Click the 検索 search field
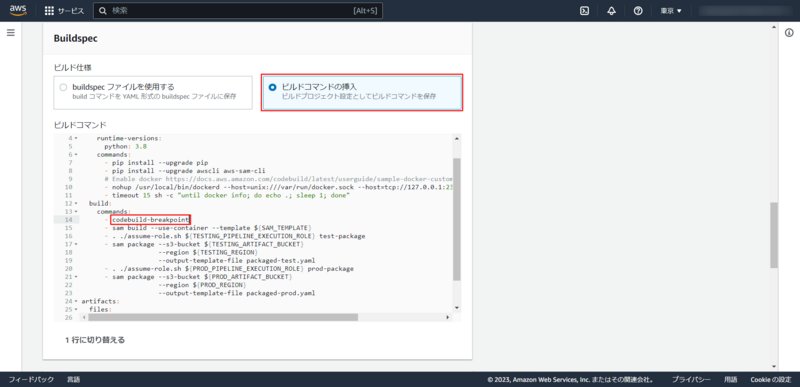The image size is (800, 387). [x=238, y=11]
